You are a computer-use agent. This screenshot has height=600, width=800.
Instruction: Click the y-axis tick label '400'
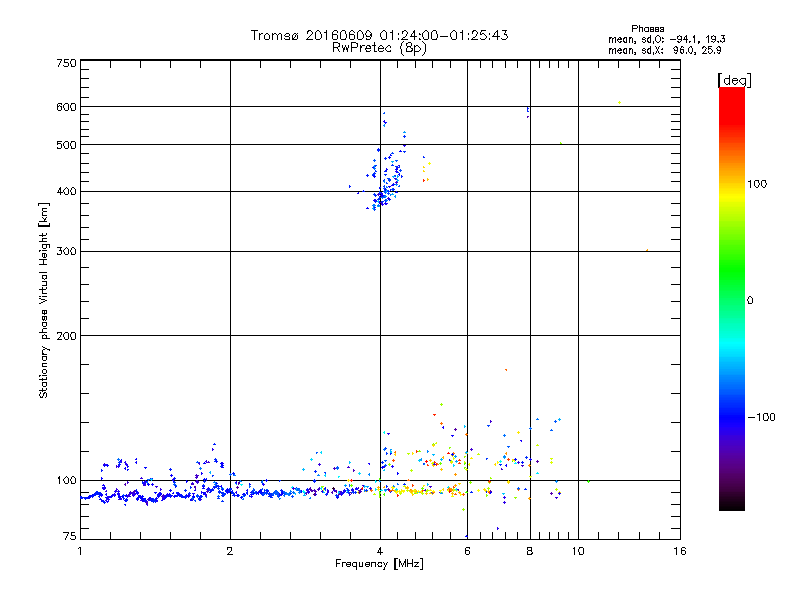67,191
